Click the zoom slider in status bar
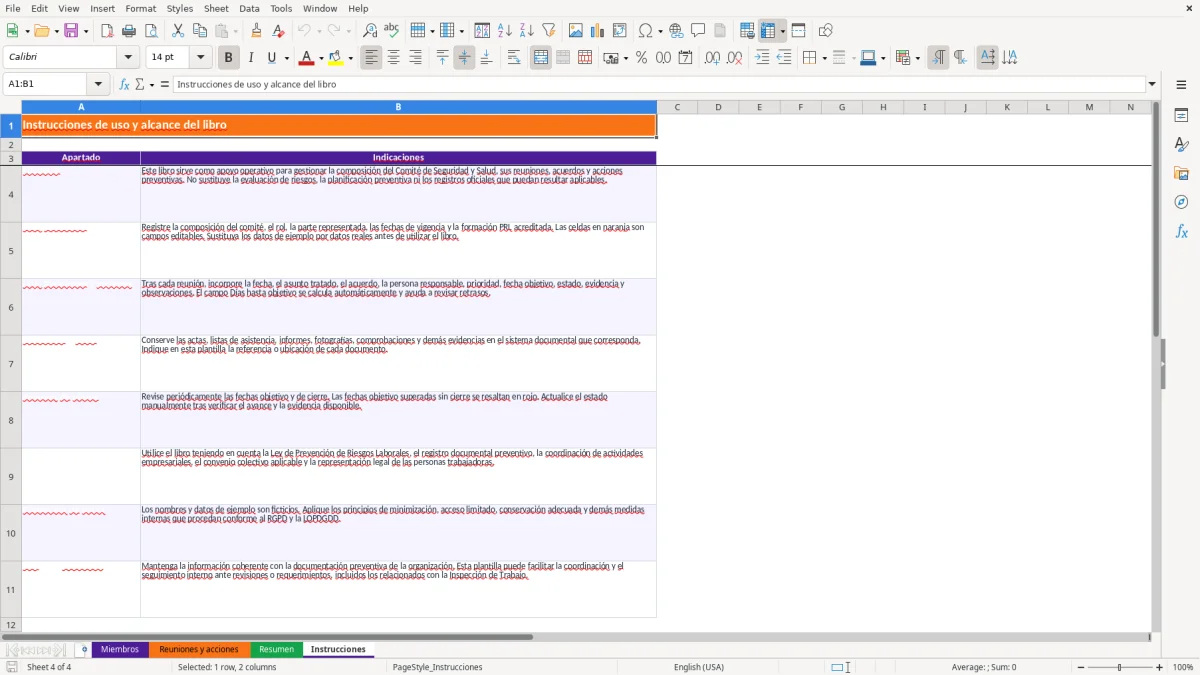1200x675 pixels. tap(1119, 667)
